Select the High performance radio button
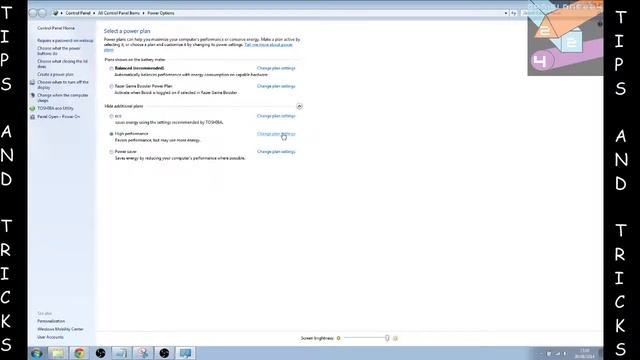 point(111,134)
